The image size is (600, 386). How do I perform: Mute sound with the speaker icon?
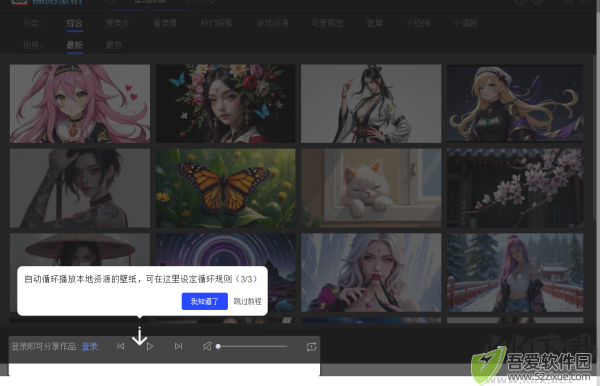coord(207,346)
